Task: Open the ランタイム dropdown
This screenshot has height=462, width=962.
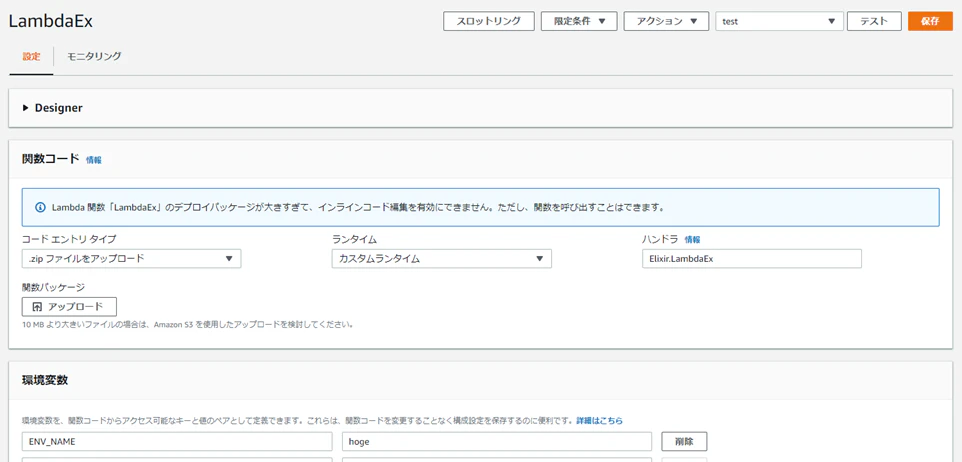Action: coord(442,259)
